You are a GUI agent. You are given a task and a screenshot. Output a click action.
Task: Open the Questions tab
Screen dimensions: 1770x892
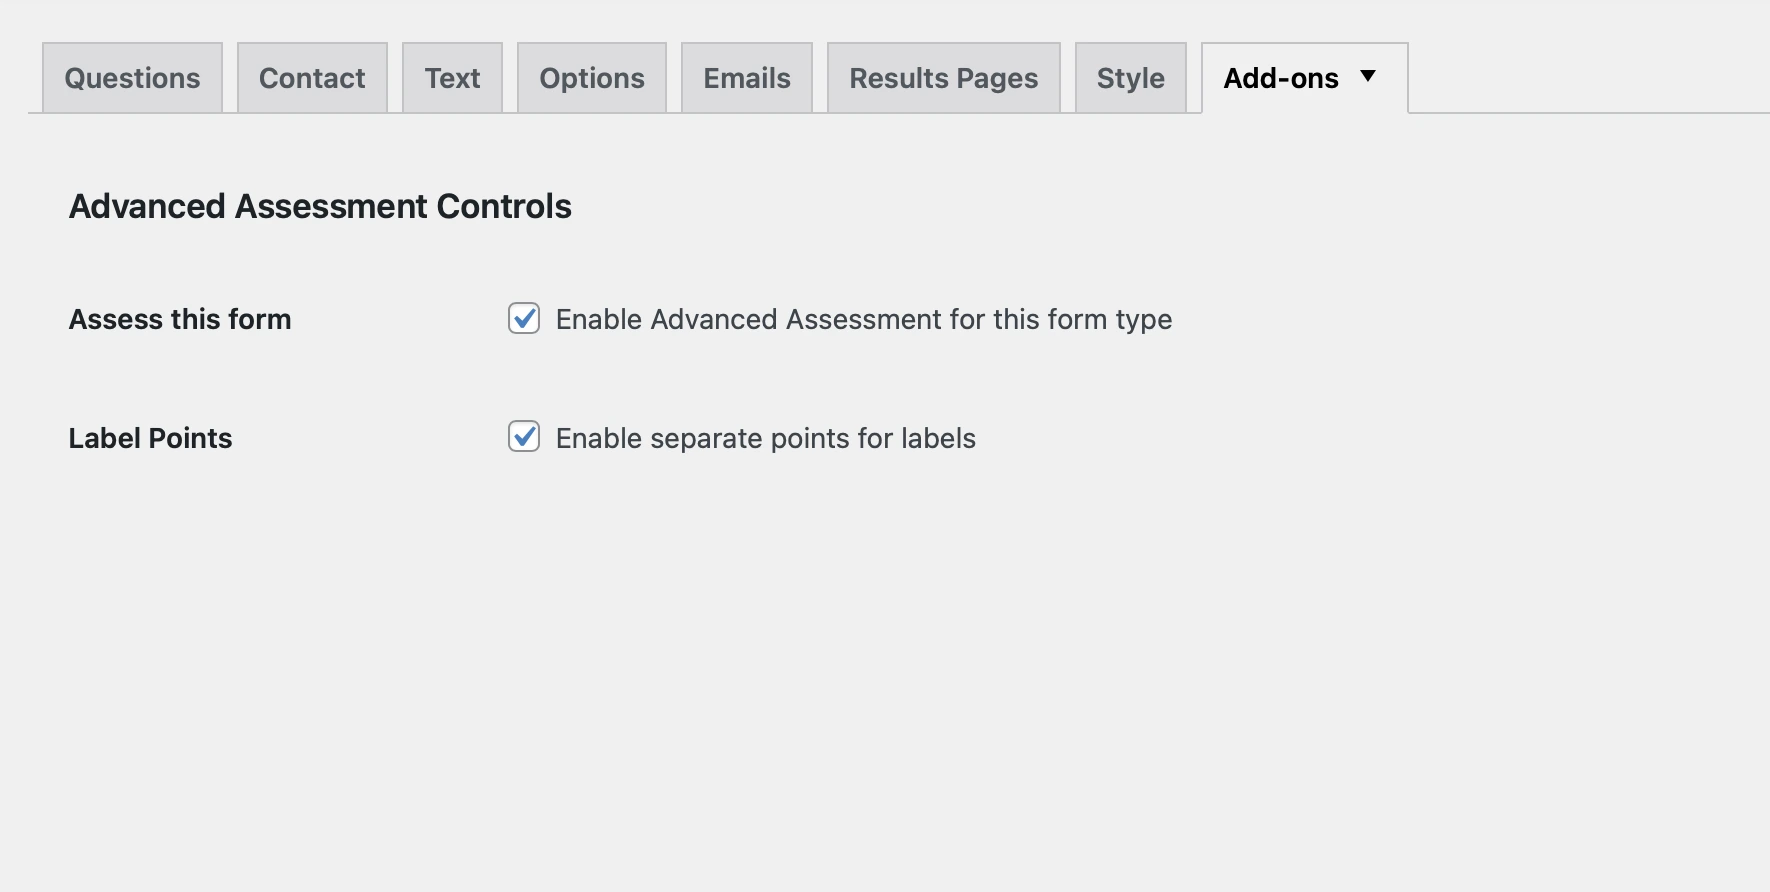tap(132, 78)
